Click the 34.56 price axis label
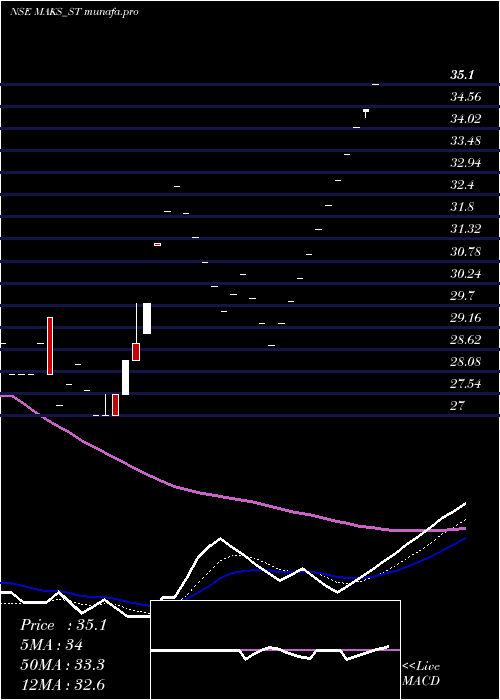Image resolution: width=500 pixels, height=700 pixels. [465, 97]
